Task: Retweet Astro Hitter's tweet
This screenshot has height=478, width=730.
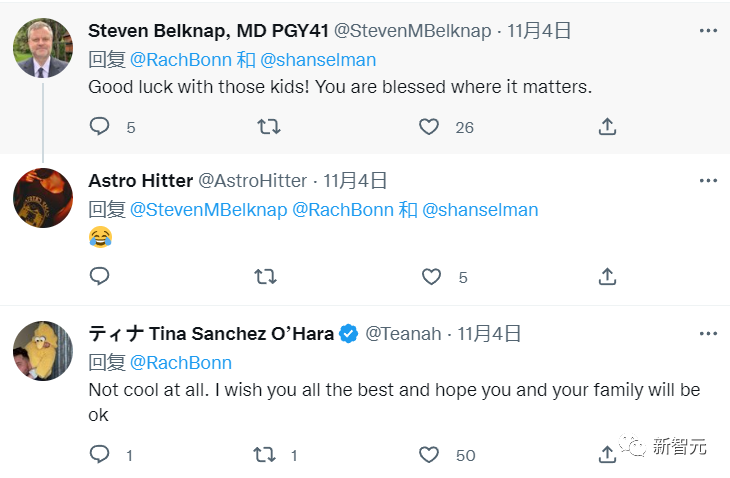Action: pos(265,276)
